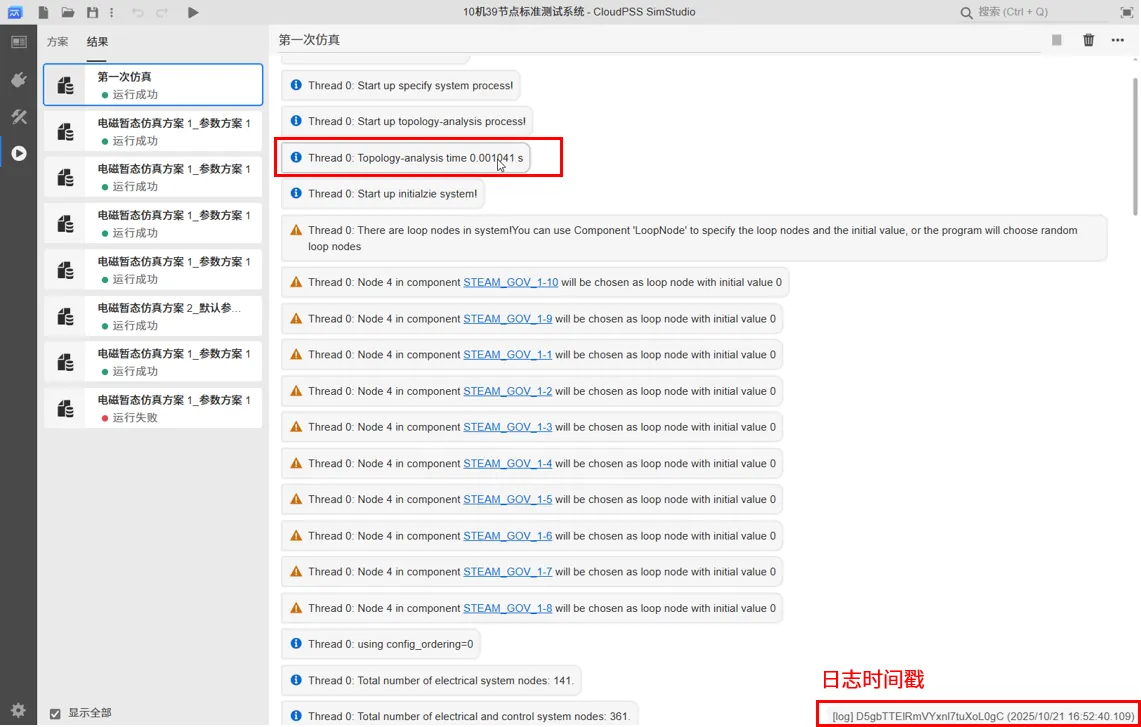Viewport: 1141px width, 727px height.
Task: Open the wrench tools sidebar tab
Action: [18, 117]
